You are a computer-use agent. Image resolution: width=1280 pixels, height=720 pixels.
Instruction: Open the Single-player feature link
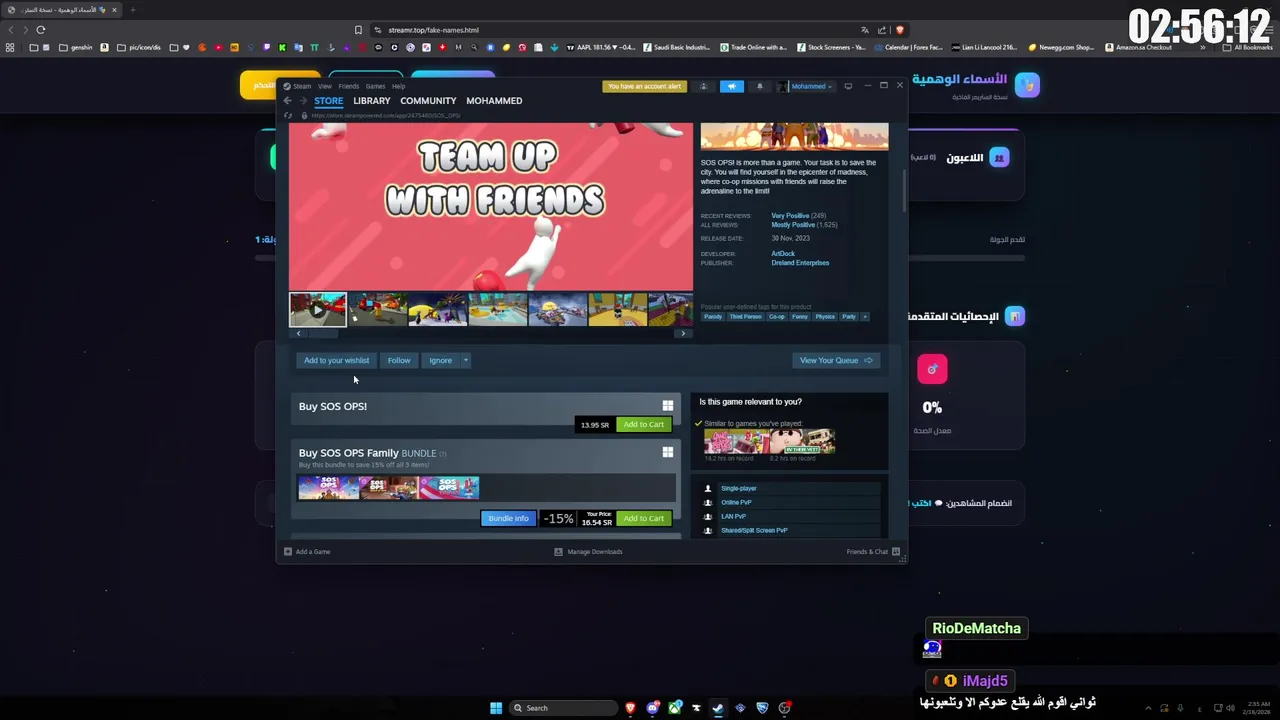[x=738, y=489]
